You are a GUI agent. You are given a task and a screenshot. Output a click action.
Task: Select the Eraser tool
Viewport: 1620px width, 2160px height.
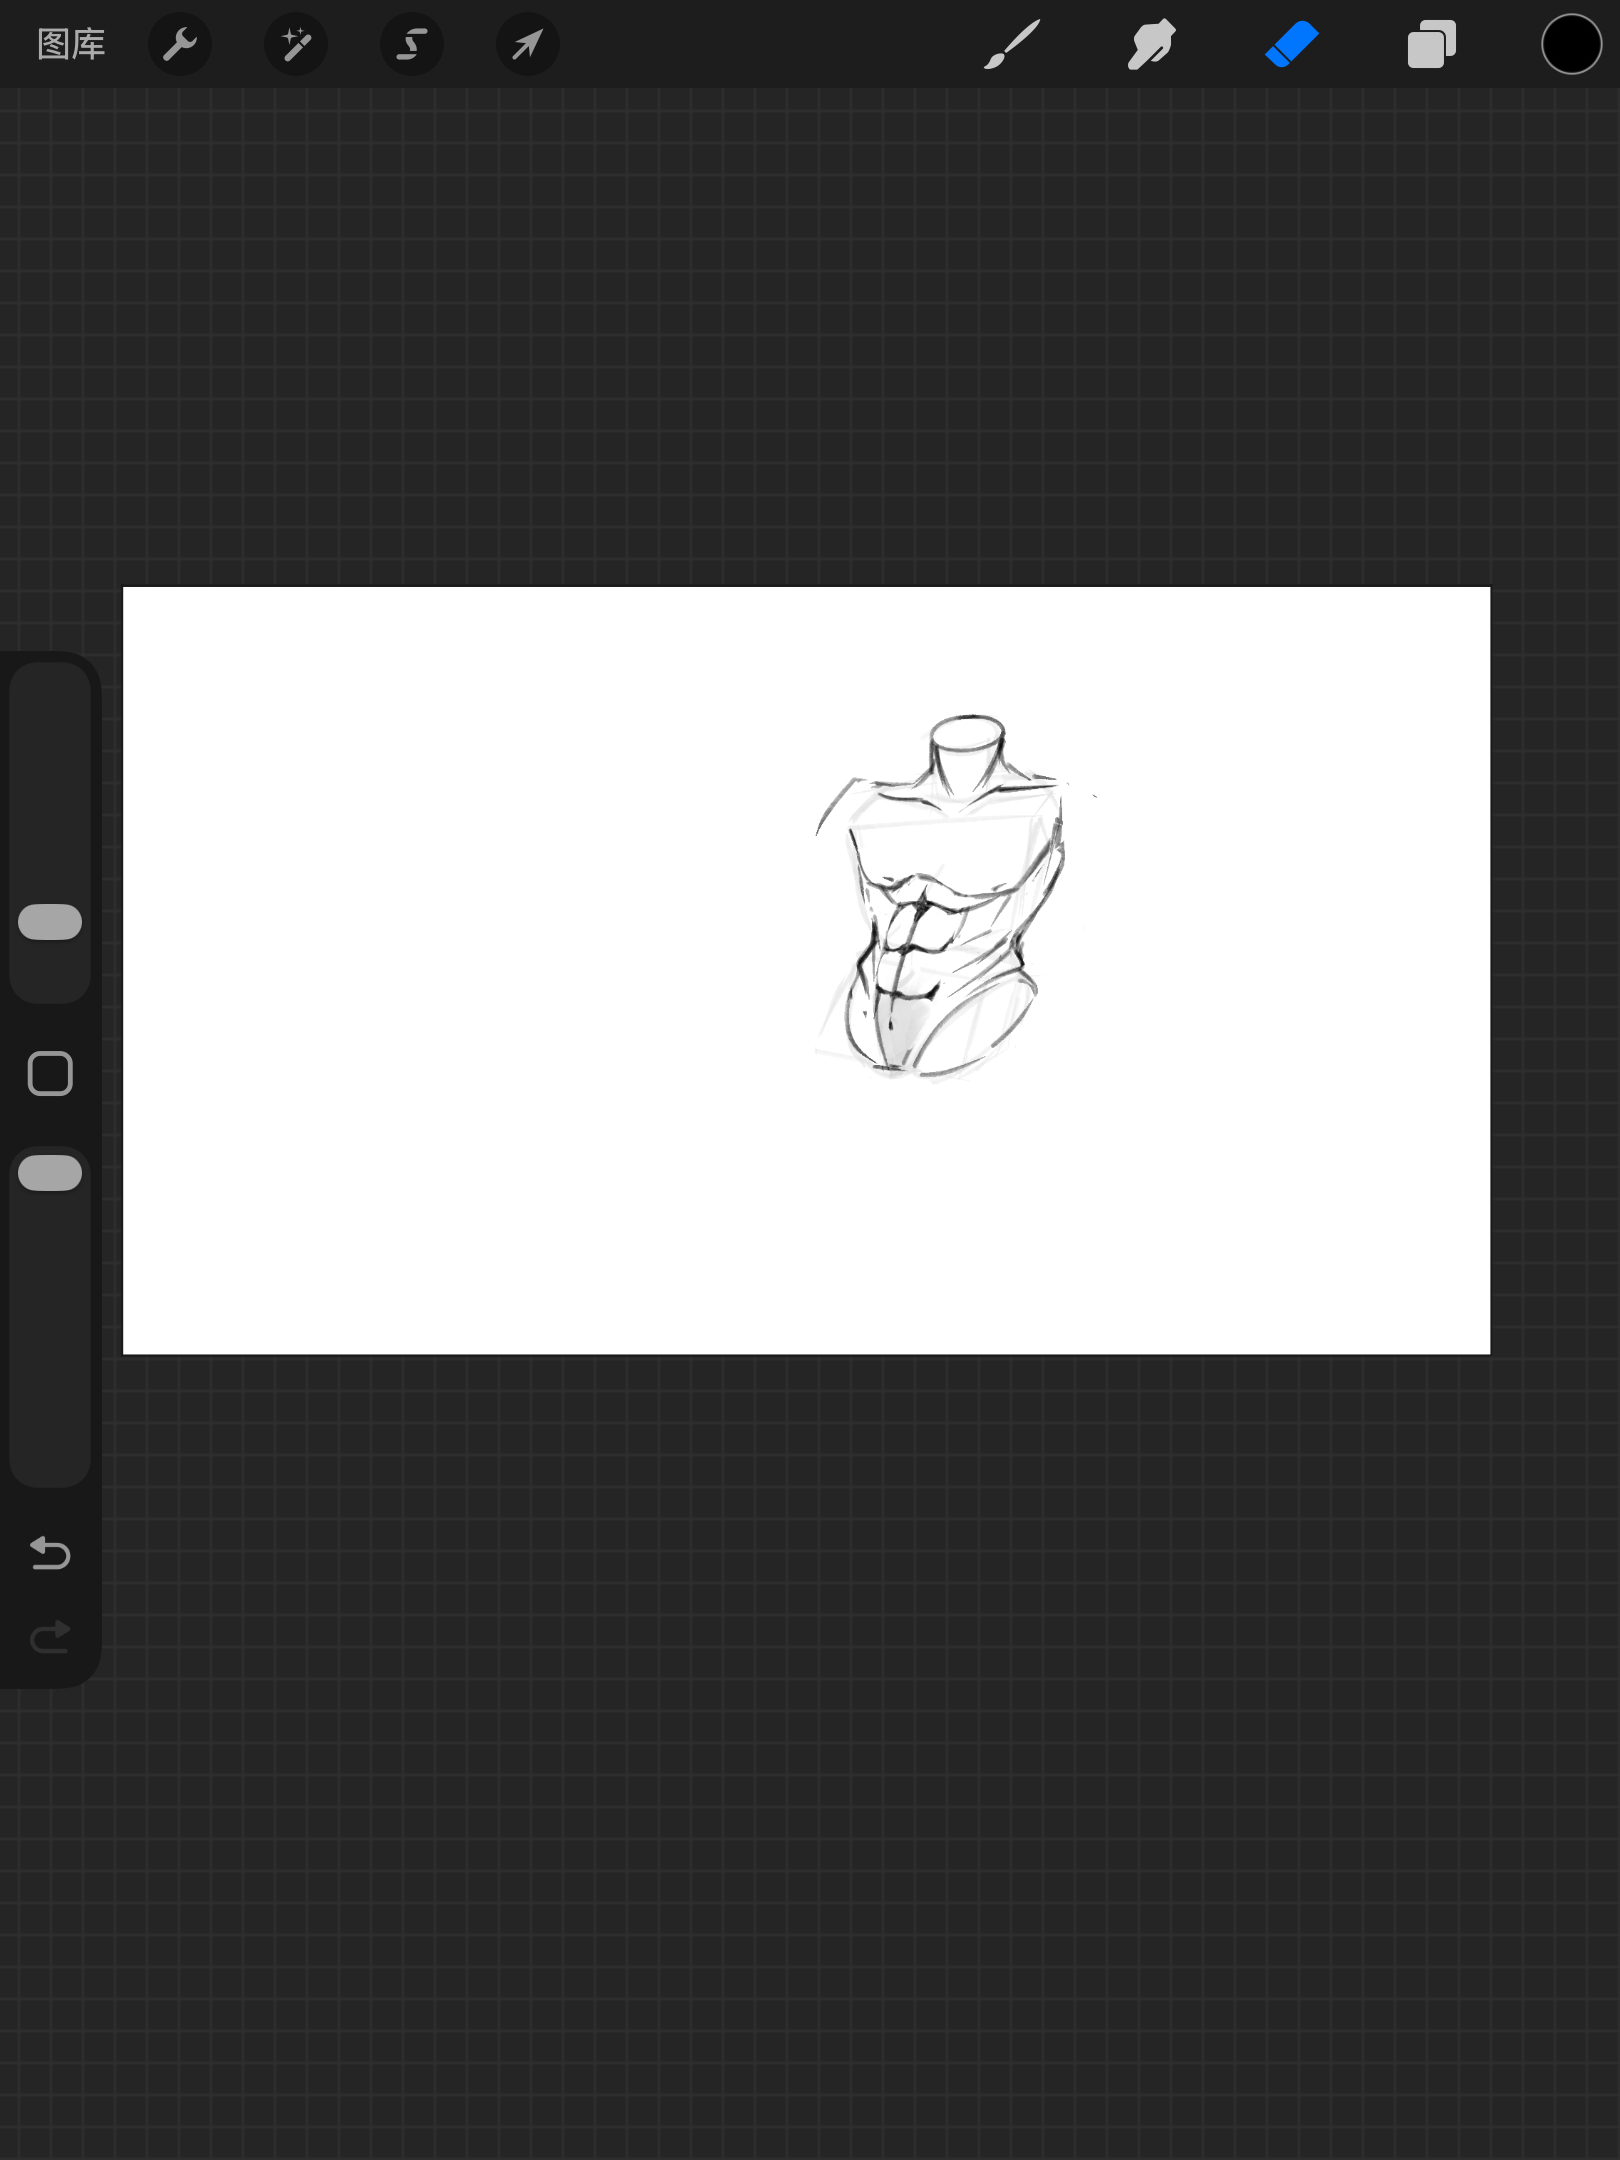(x=1292, y=44)
